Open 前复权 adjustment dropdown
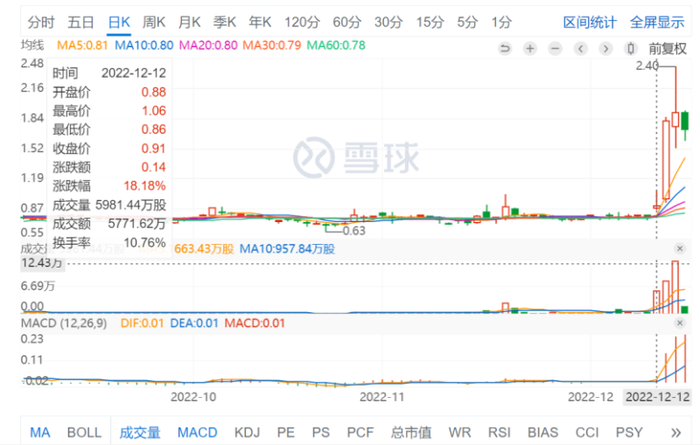This screenshot has height=445, width=700. pos(667,48)
